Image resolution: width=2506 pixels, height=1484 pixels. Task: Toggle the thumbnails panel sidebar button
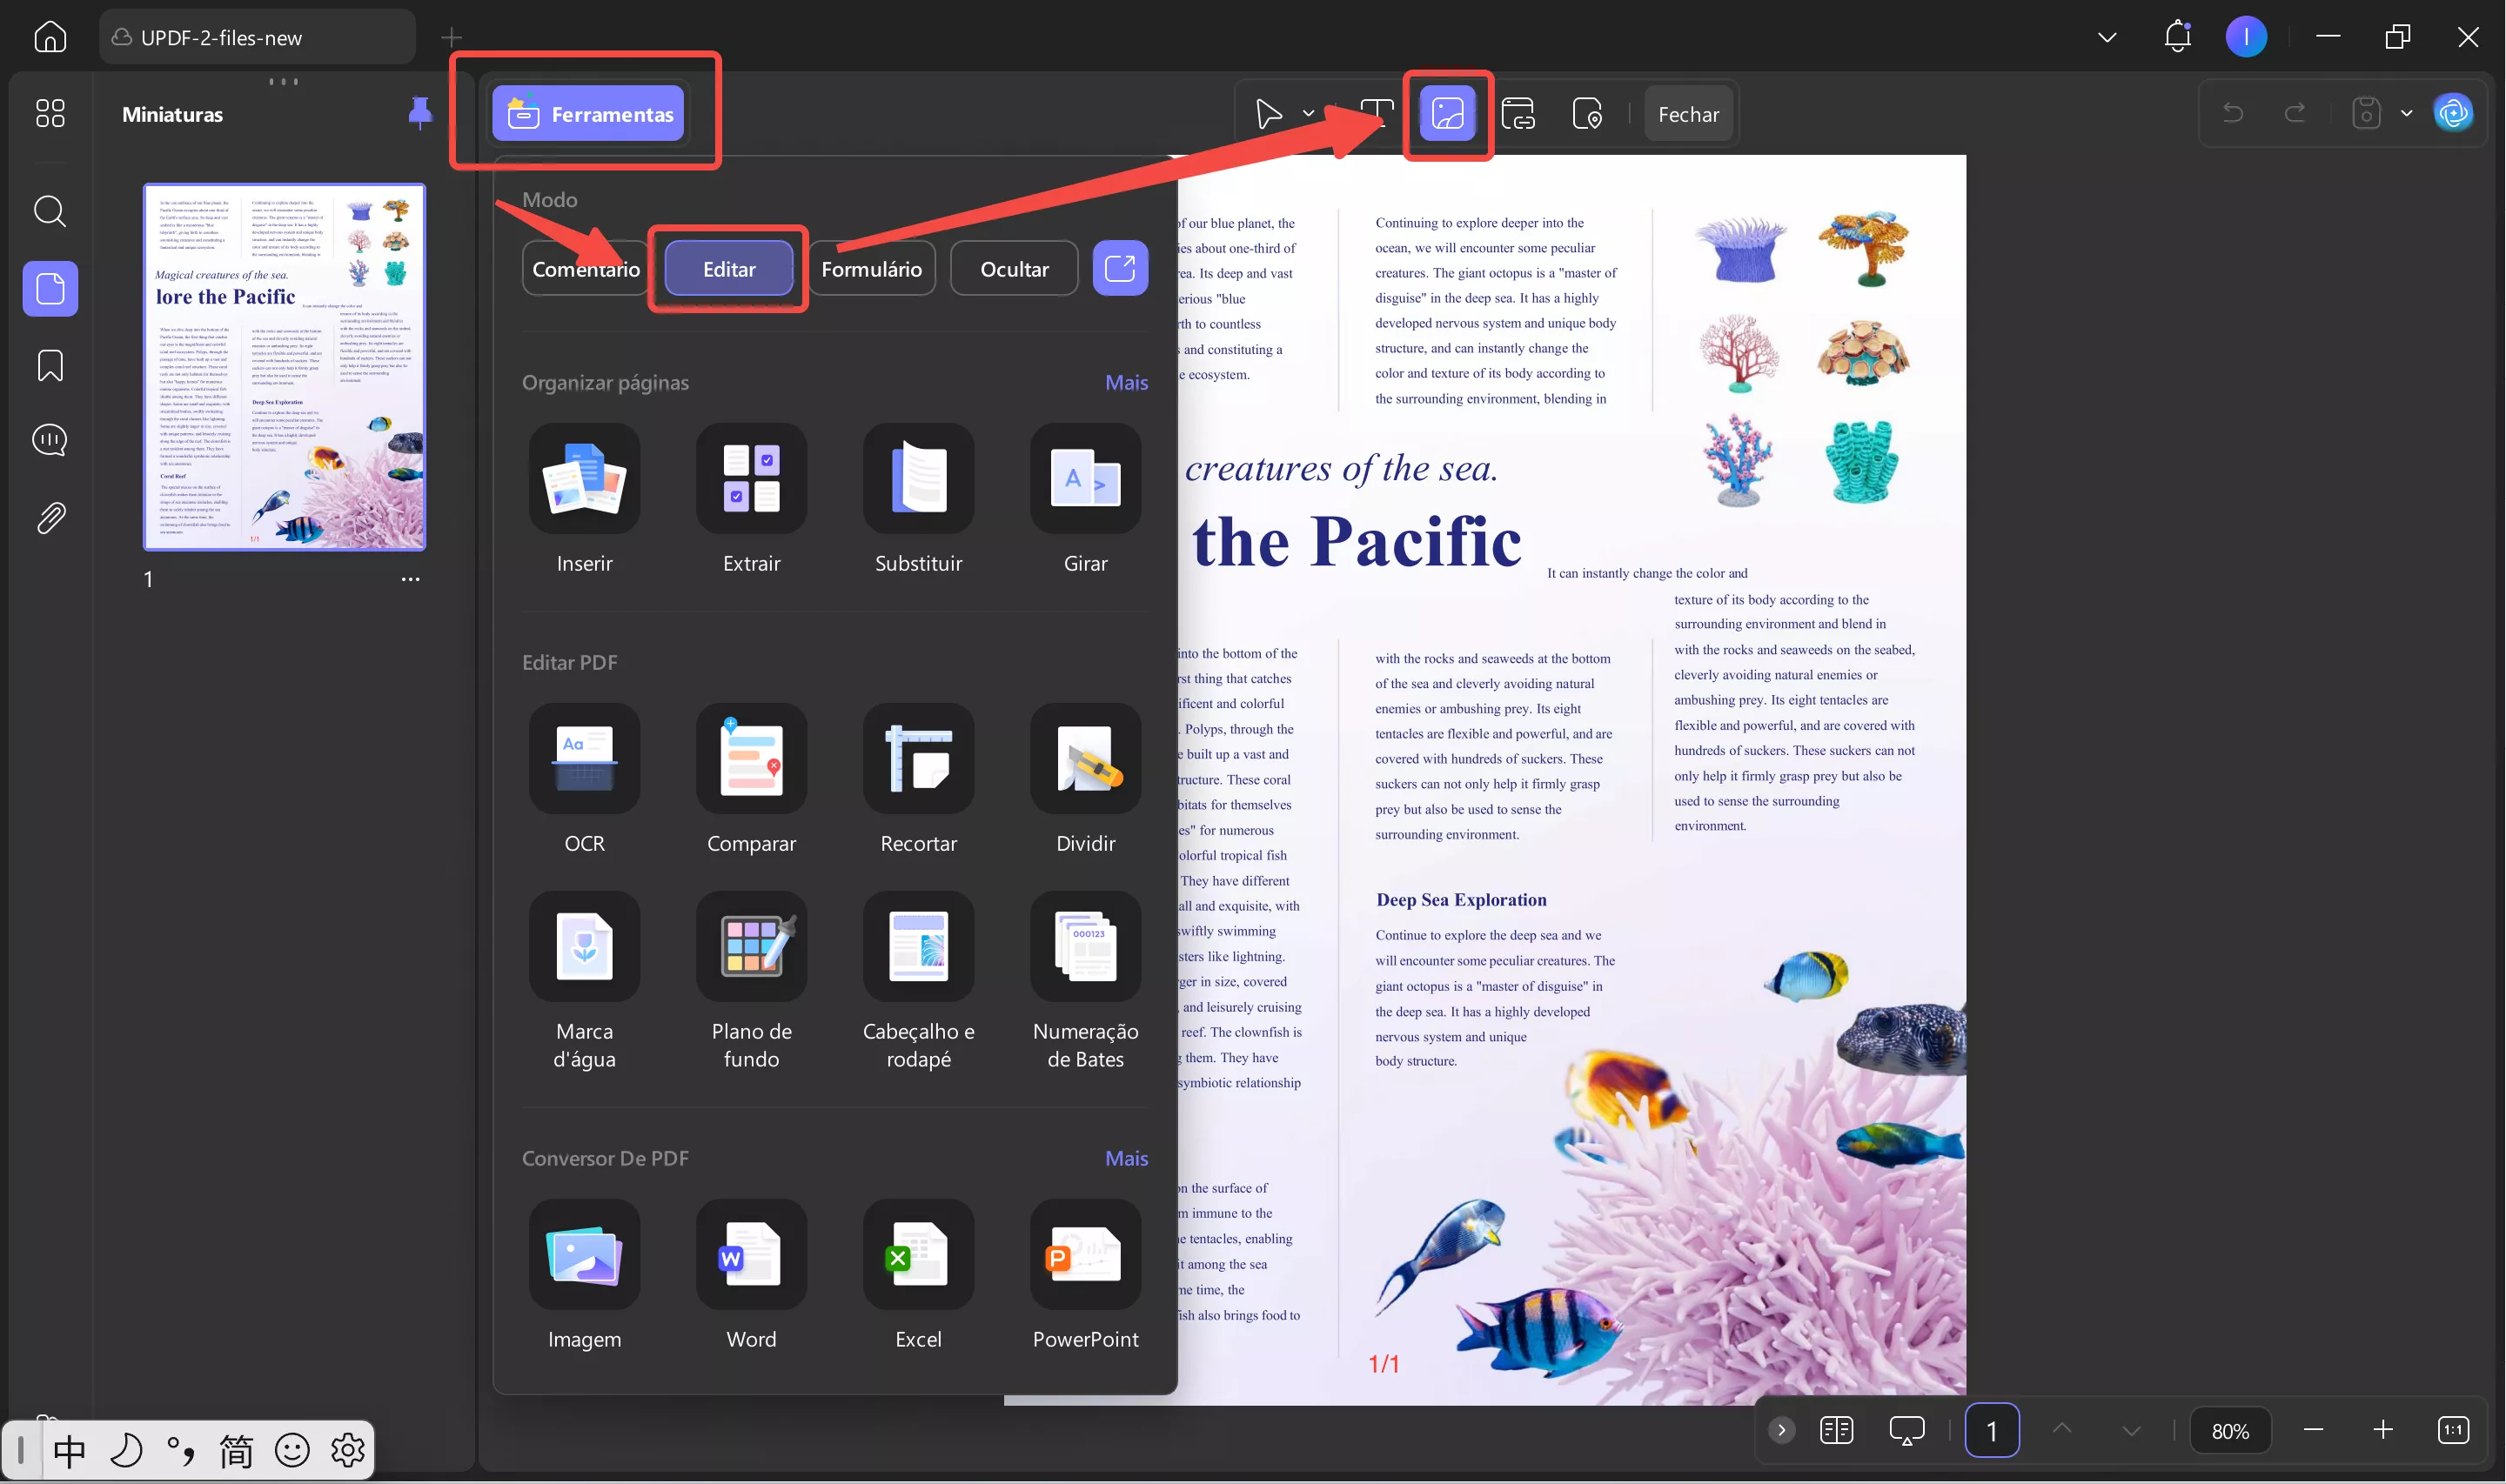50,290
